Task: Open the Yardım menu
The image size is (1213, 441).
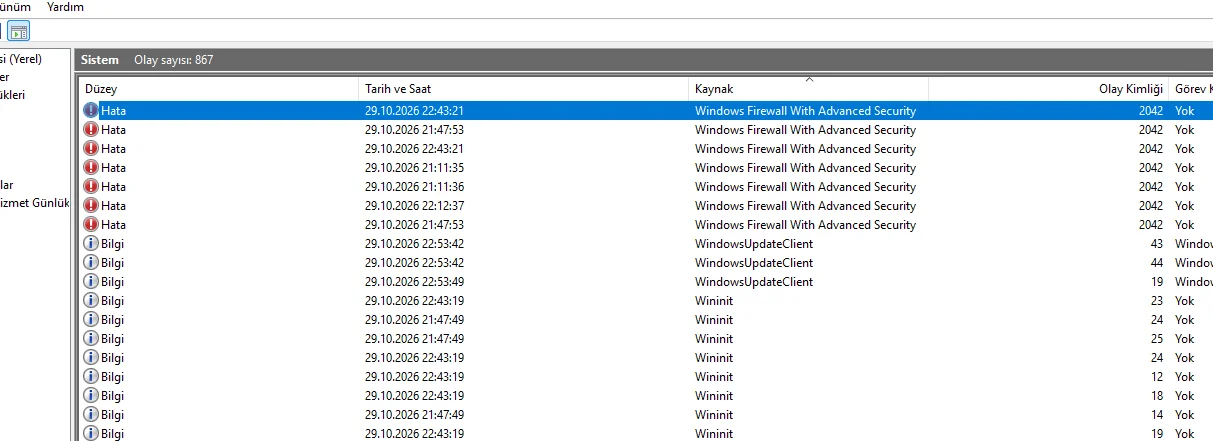Action: [x=65, y=7]
